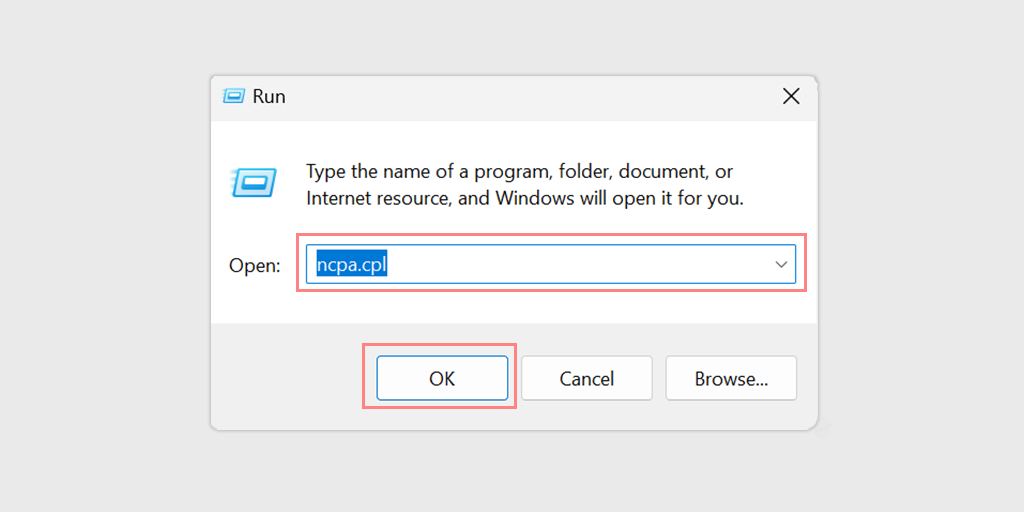Click the ncpa.cpl text in Open field

[352, 264]
